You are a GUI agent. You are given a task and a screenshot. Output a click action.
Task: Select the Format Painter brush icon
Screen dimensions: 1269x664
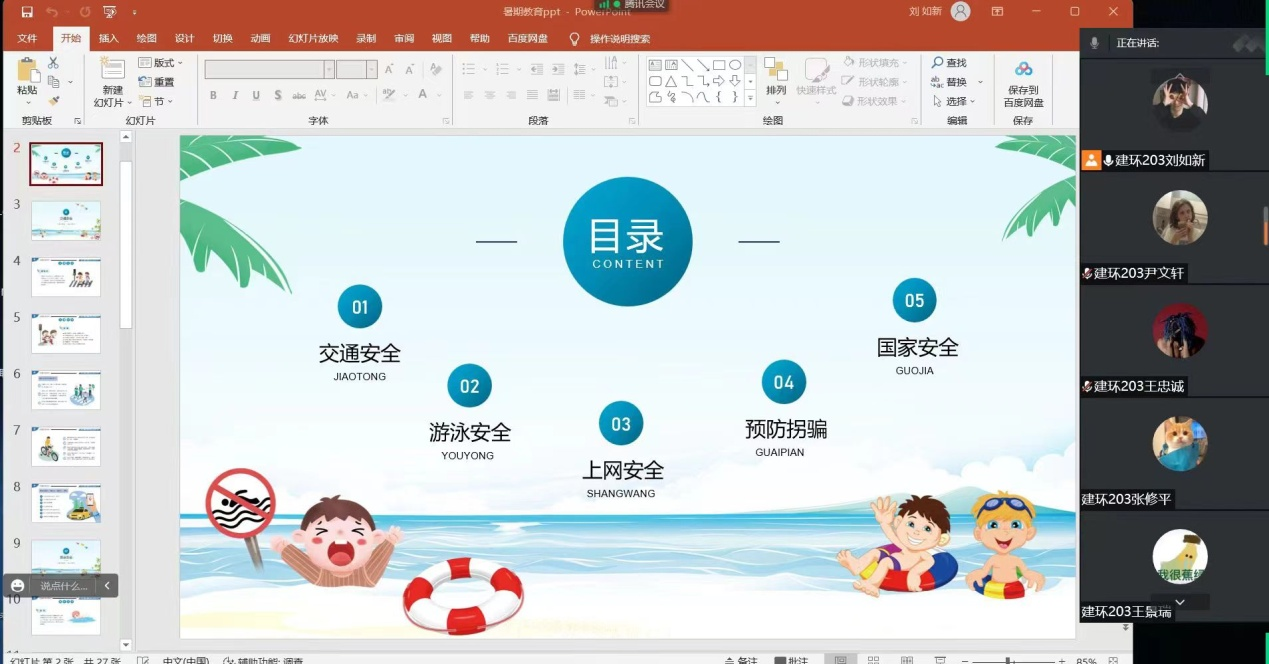[x=53, y=101]
